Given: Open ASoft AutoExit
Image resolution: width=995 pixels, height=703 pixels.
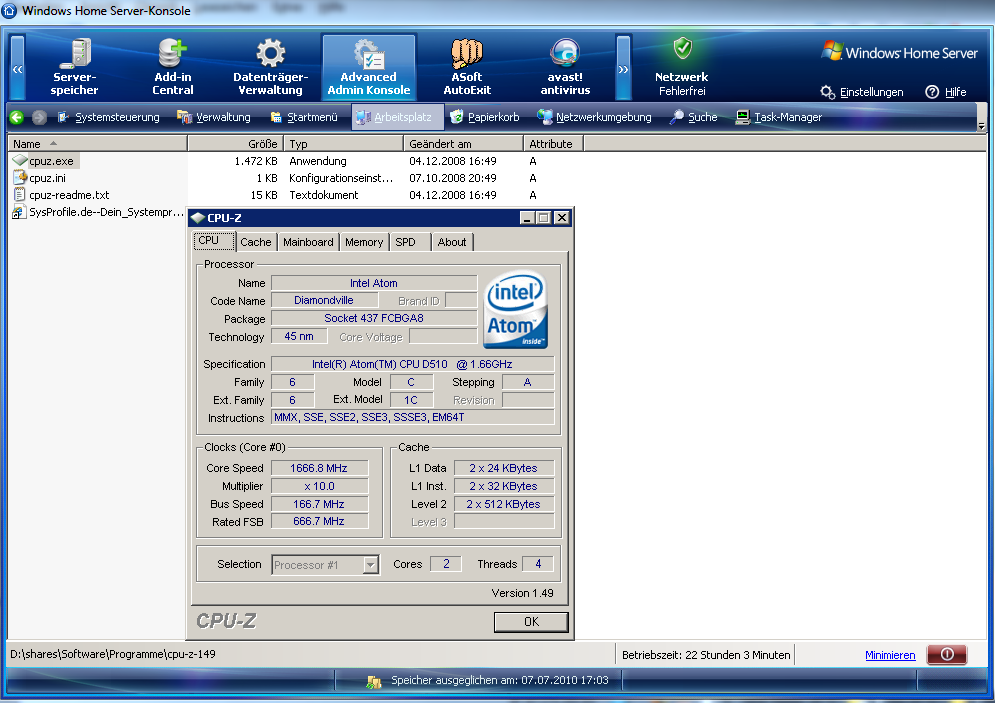Looking at the screenshot, I should (466, 65).
